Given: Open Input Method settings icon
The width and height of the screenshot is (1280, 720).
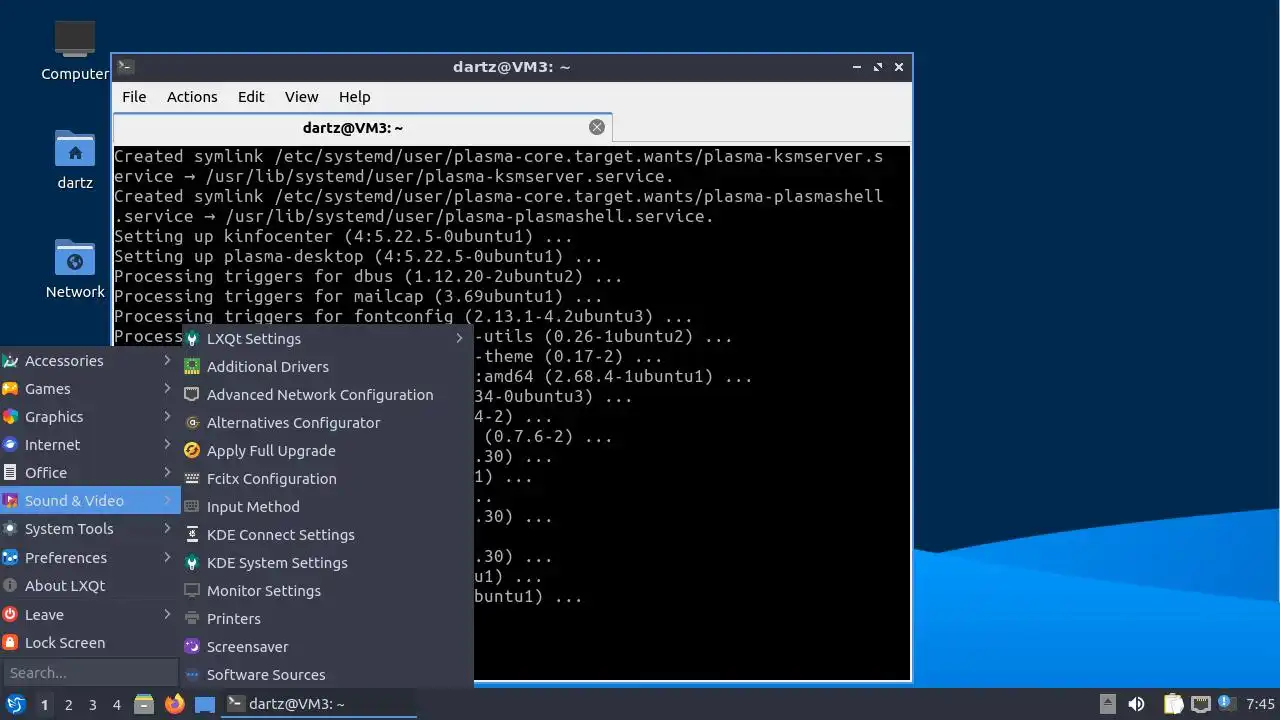Looking at the screenshot, I should pos(192,507).
